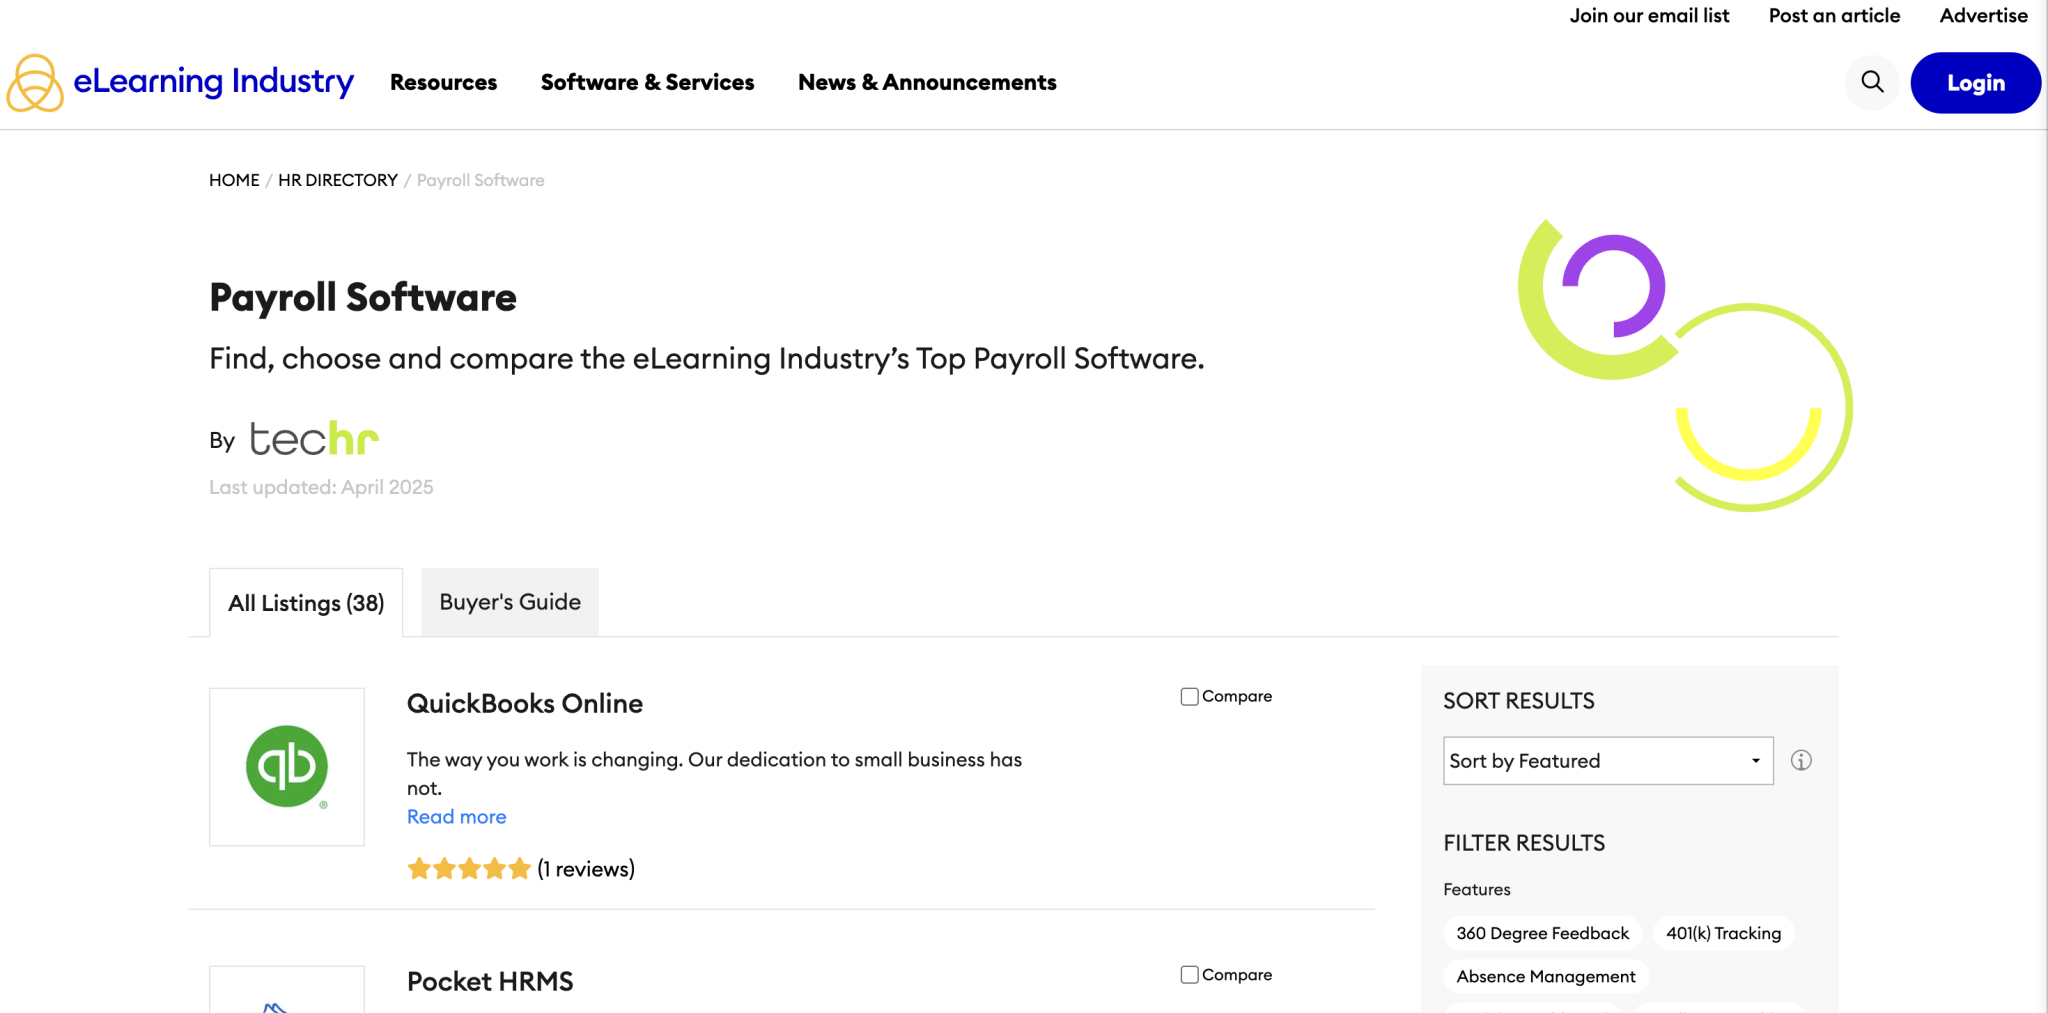Open the Sort by Featured dropdown
This screenshot has width=2048, height=1013.
click(x=1608, y=761)
